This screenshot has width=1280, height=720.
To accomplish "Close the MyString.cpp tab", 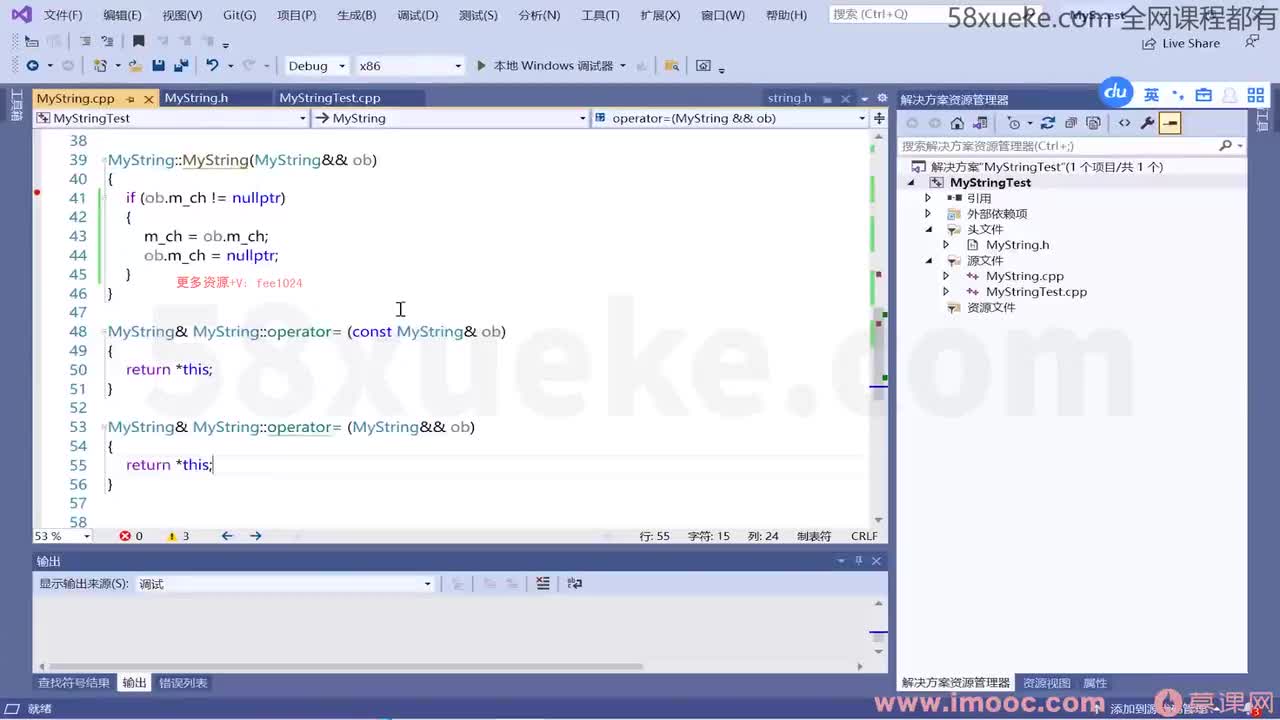I will coord(149,98).
